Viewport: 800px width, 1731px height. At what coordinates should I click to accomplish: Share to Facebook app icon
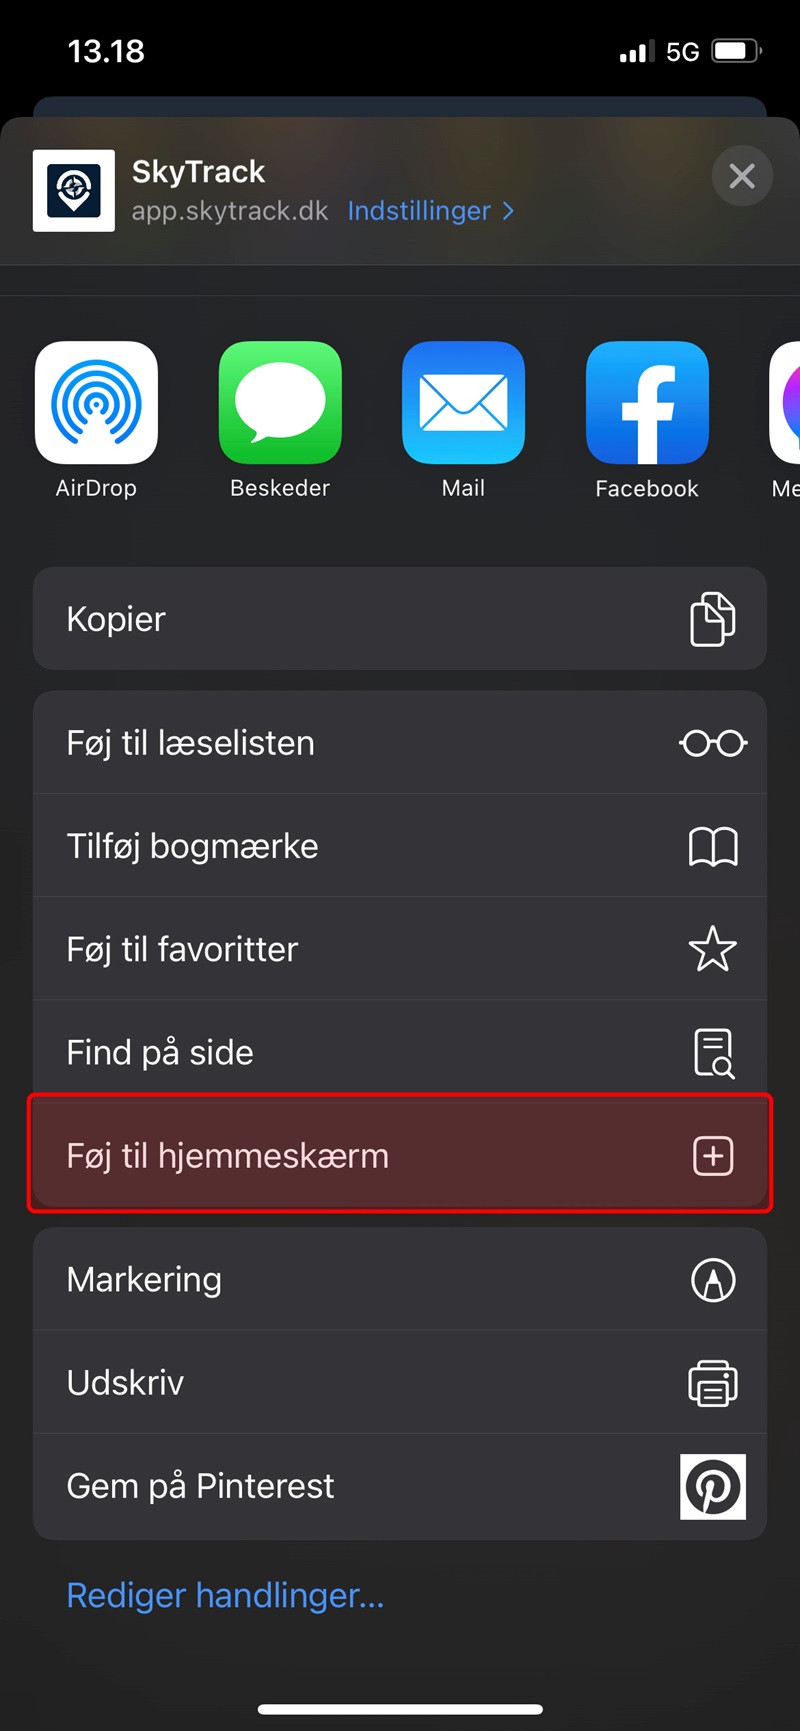tap(647, 403)
